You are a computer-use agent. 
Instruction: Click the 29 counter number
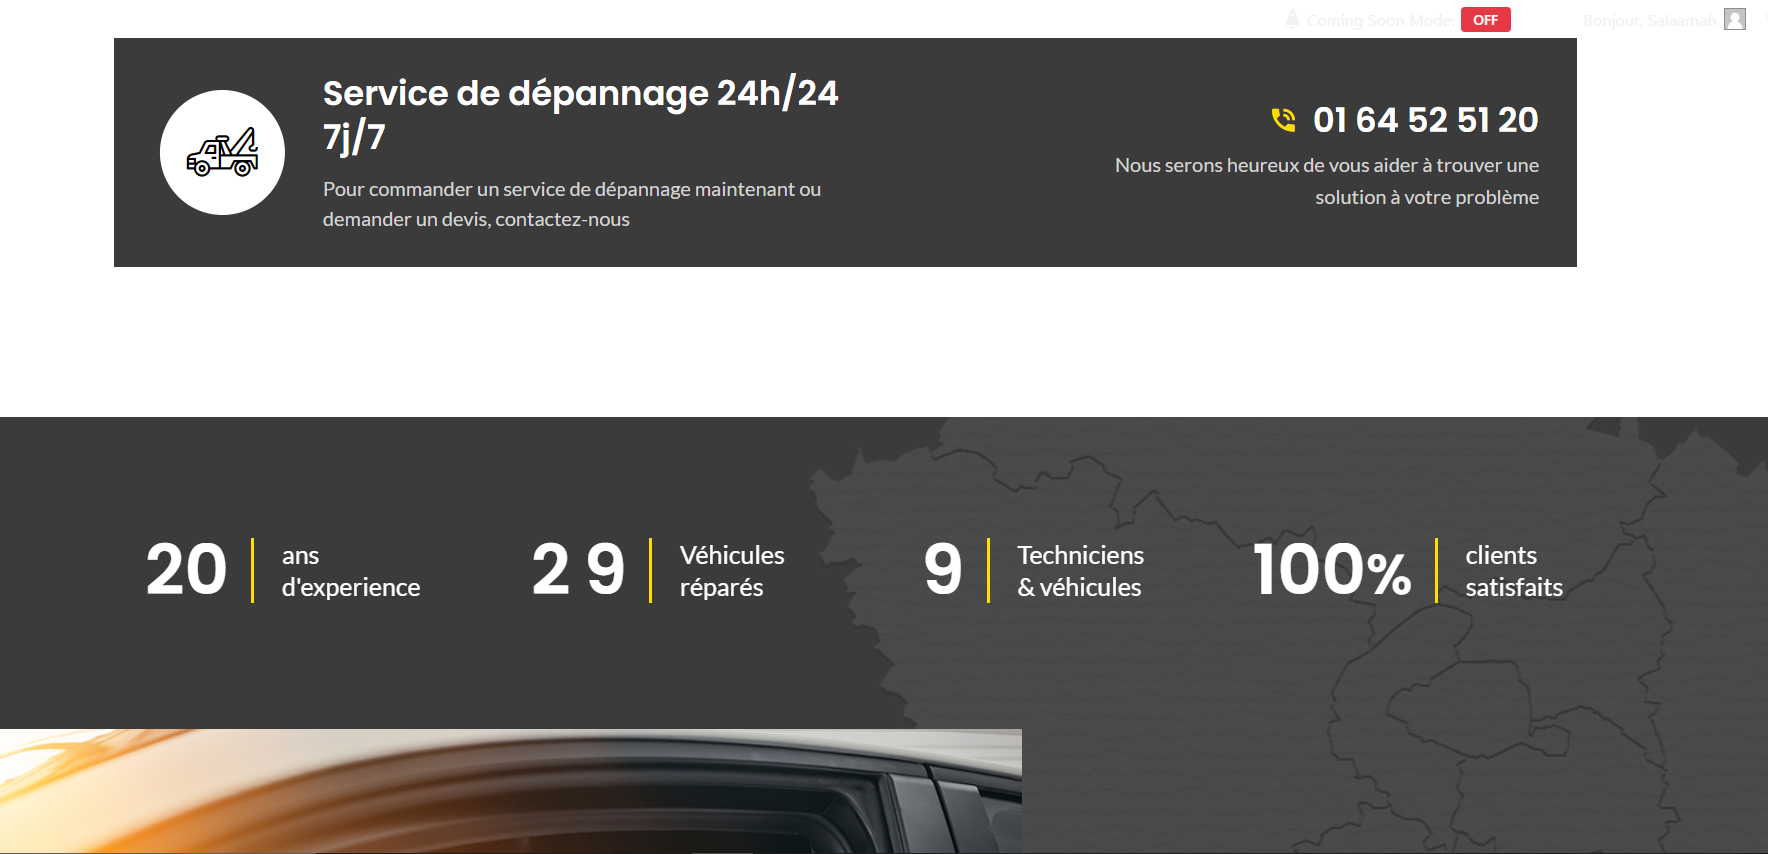[578, 570]
